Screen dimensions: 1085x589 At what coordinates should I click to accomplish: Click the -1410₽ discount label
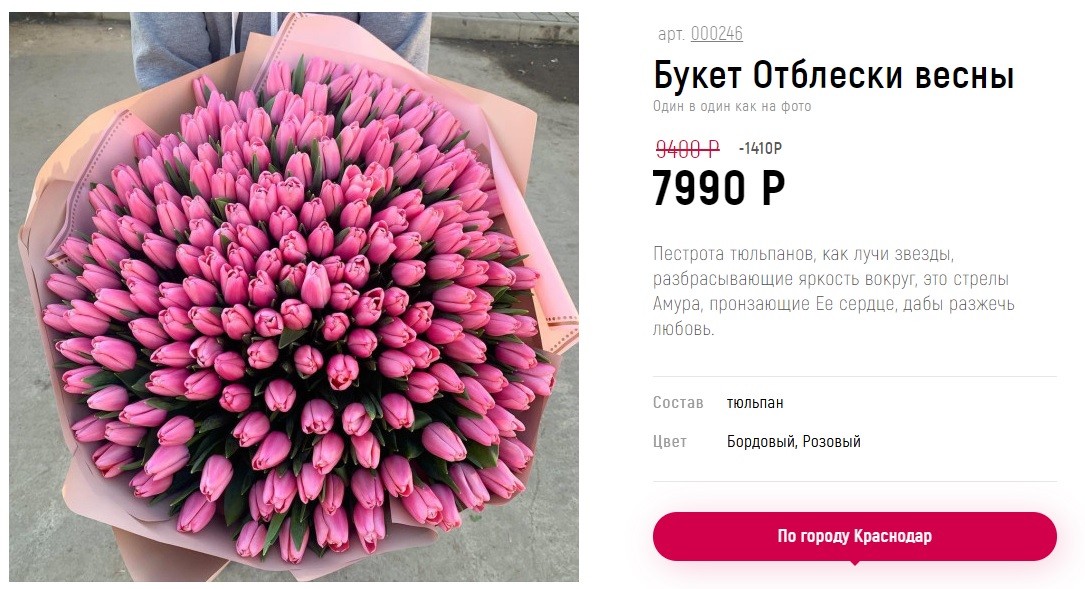coord(760,148)
